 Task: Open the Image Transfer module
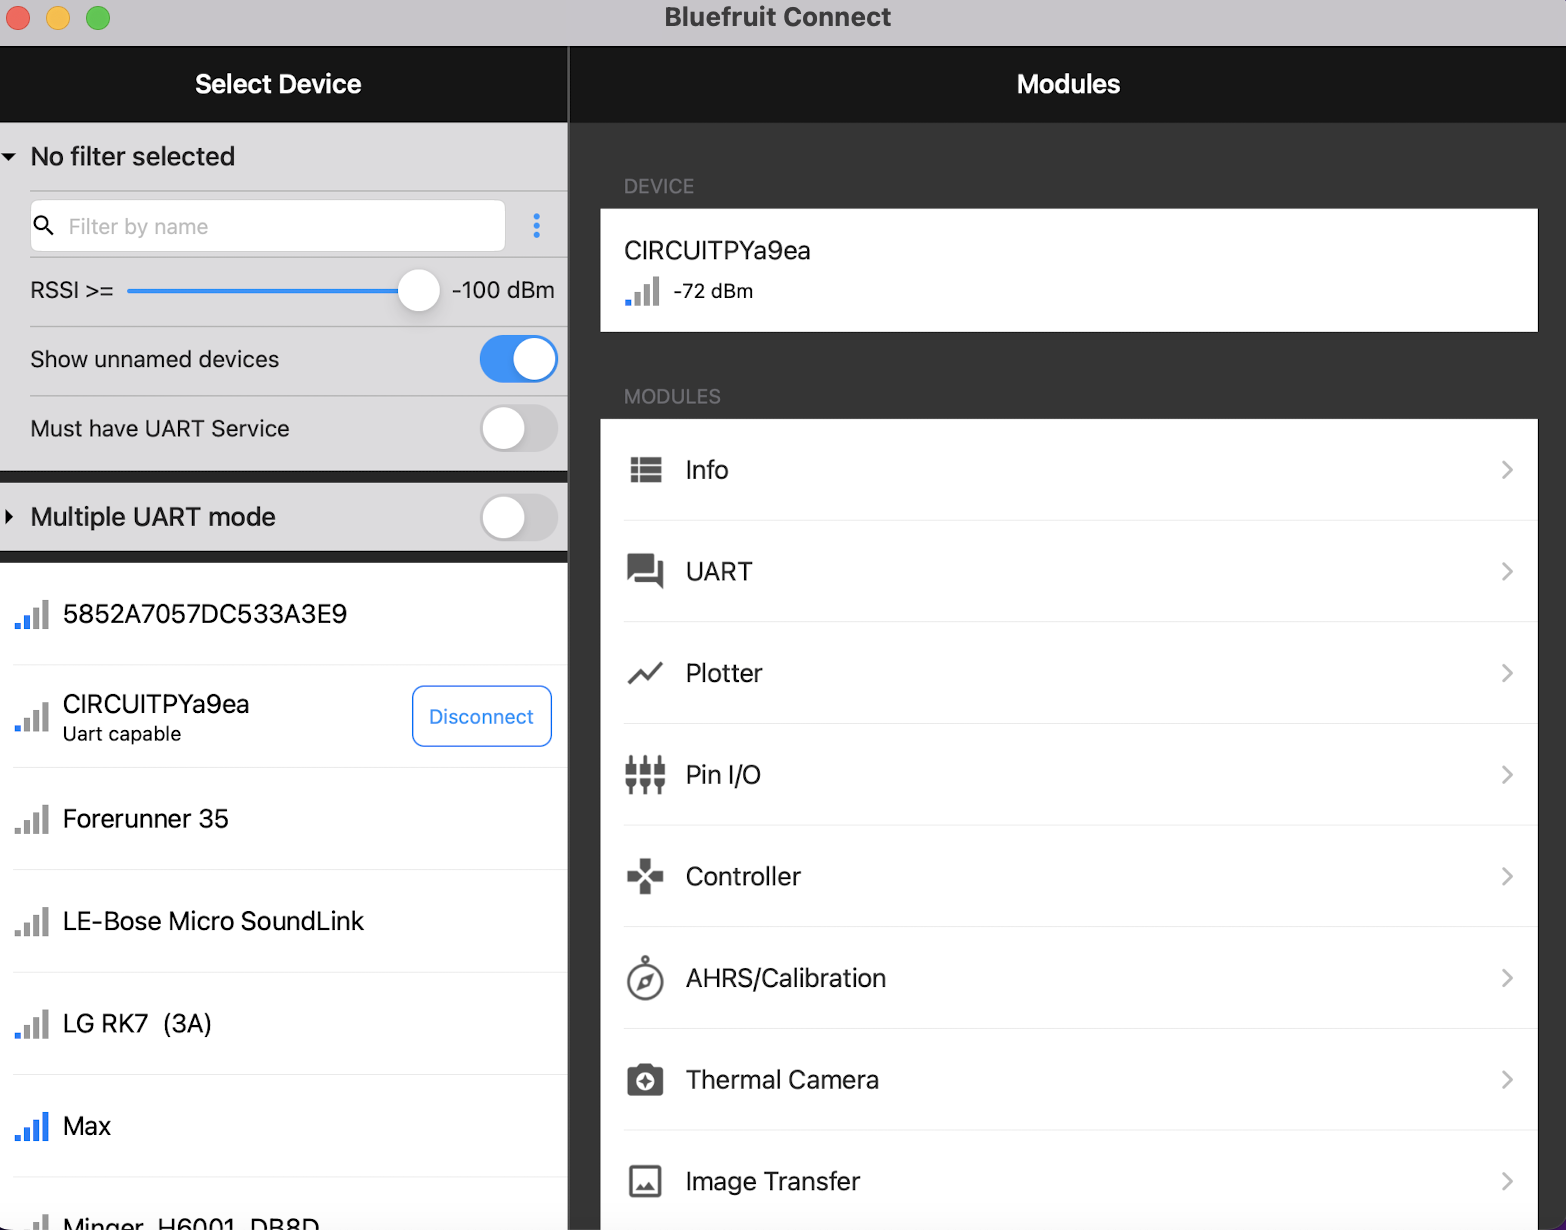[1069, 1181]
